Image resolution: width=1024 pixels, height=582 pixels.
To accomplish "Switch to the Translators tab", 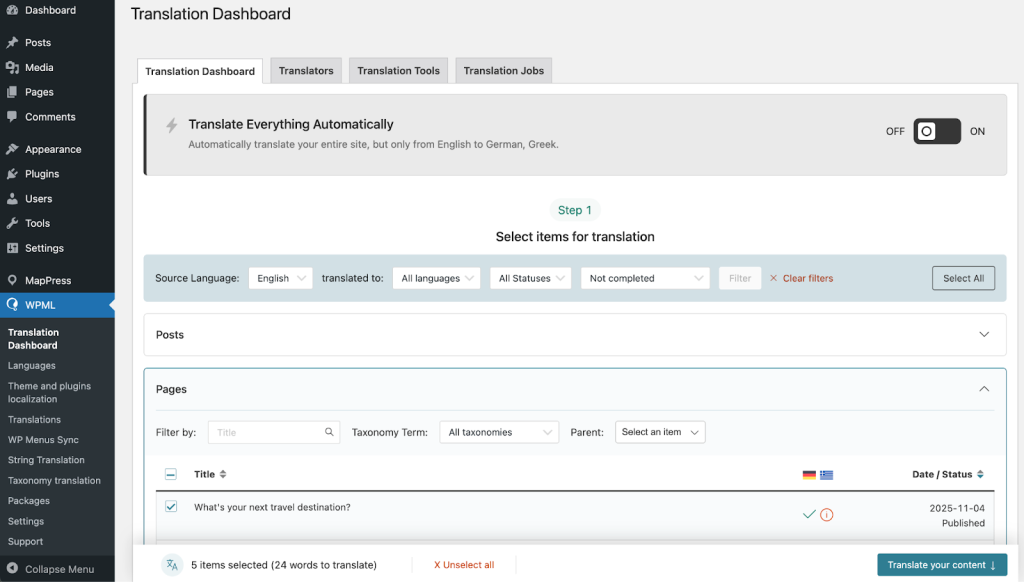I will (306, 71).
